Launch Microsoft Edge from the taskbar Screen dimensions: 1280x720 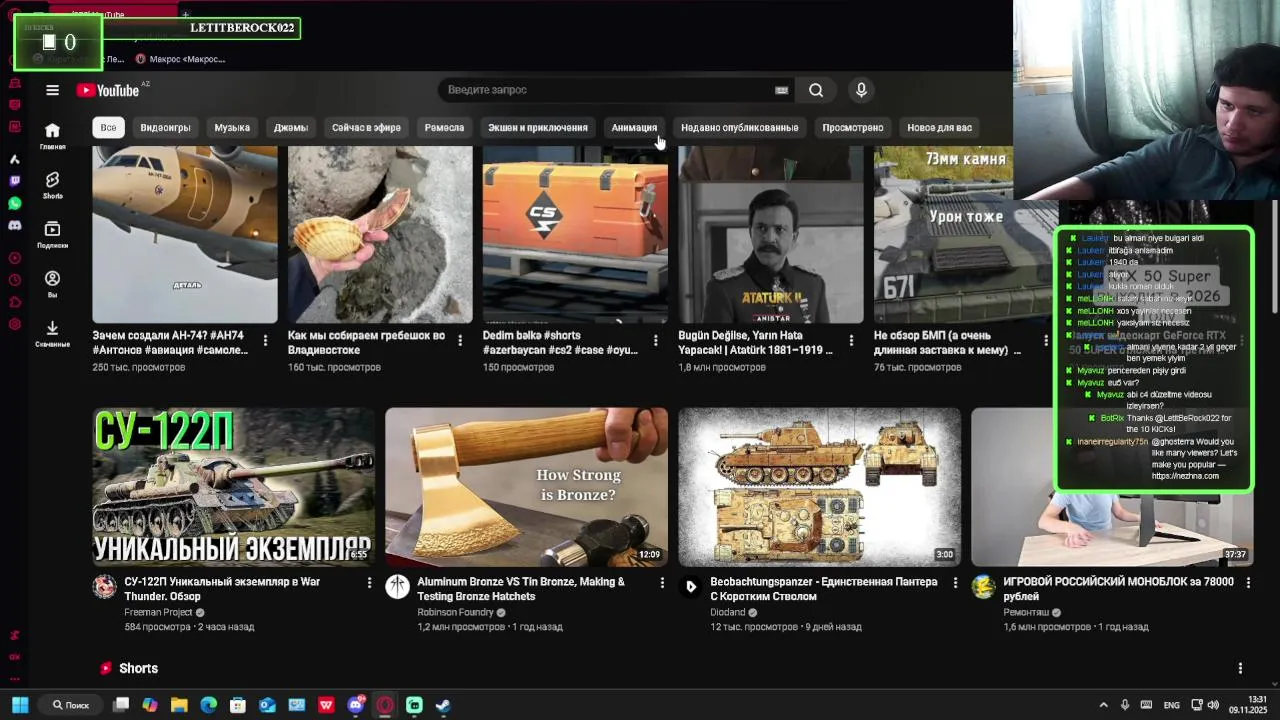pos(208,705)
